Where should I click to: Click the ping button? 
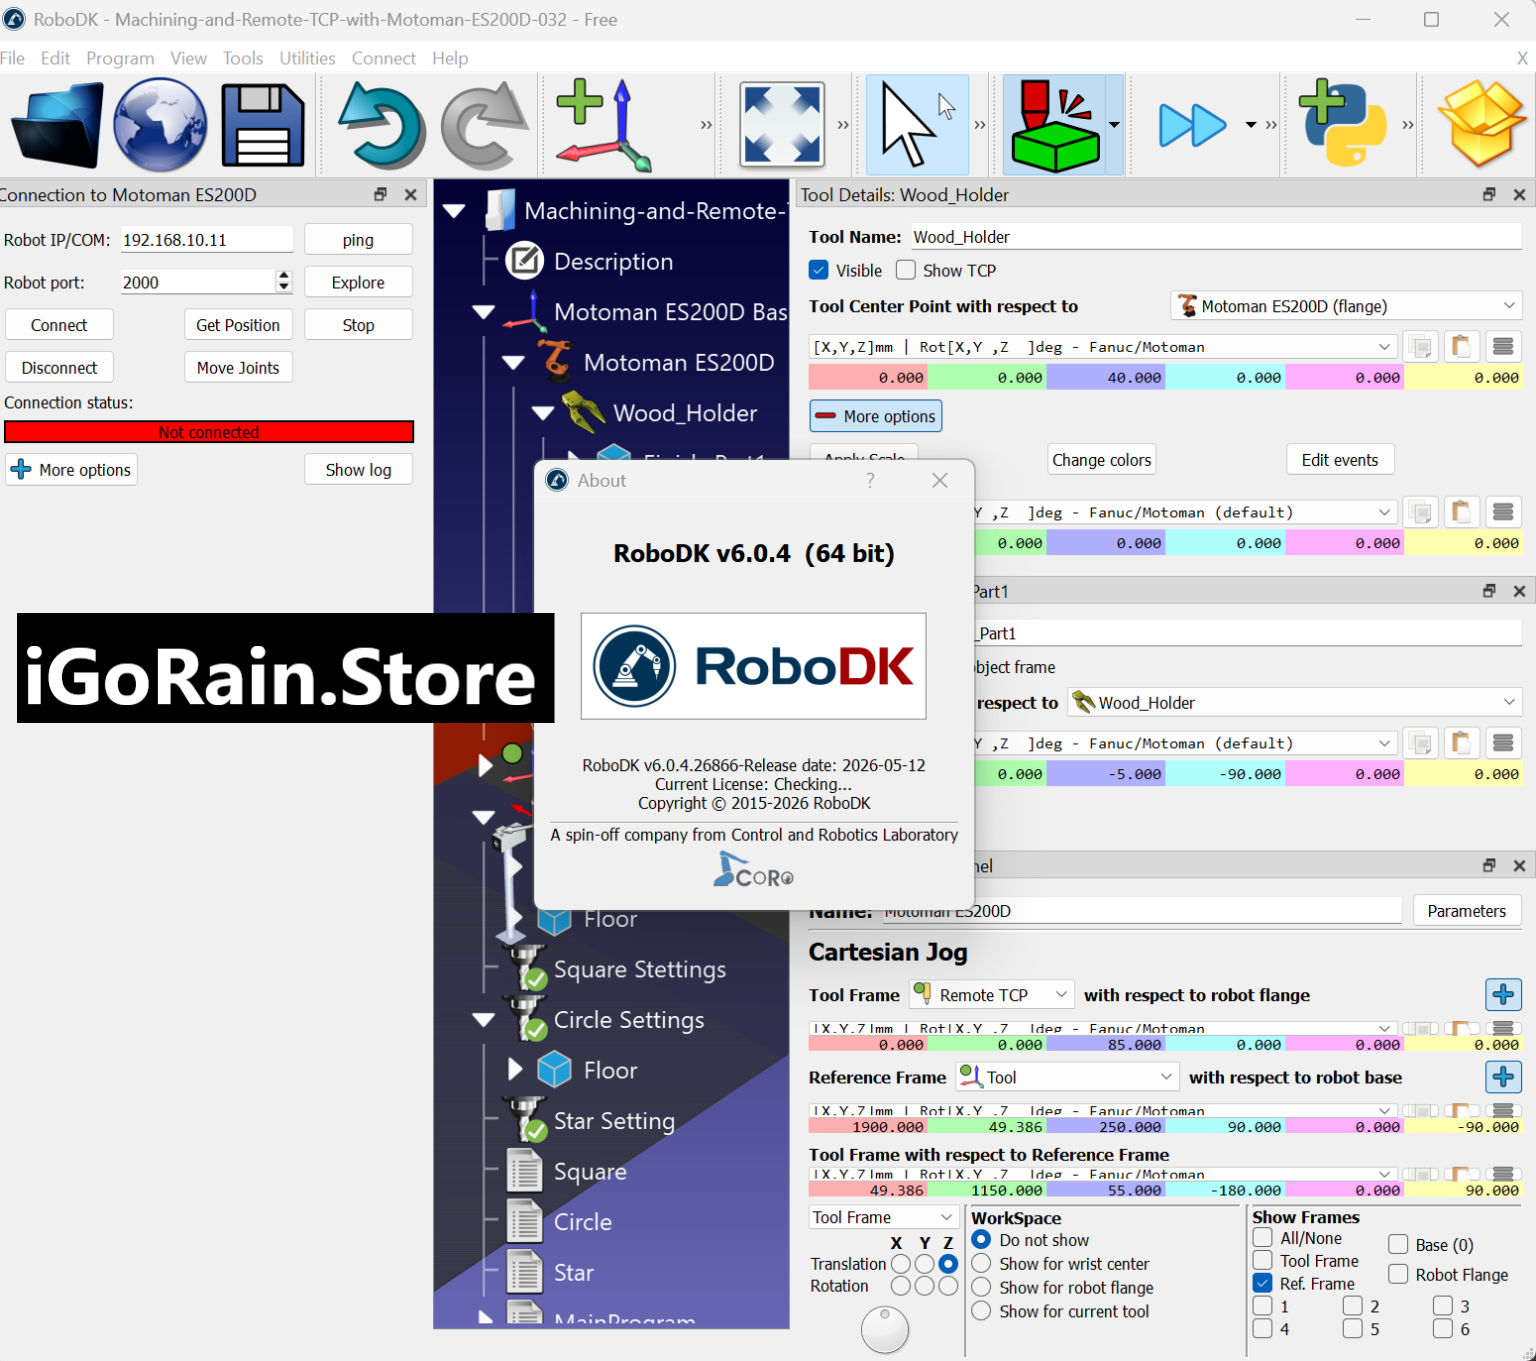click(358, 240)
